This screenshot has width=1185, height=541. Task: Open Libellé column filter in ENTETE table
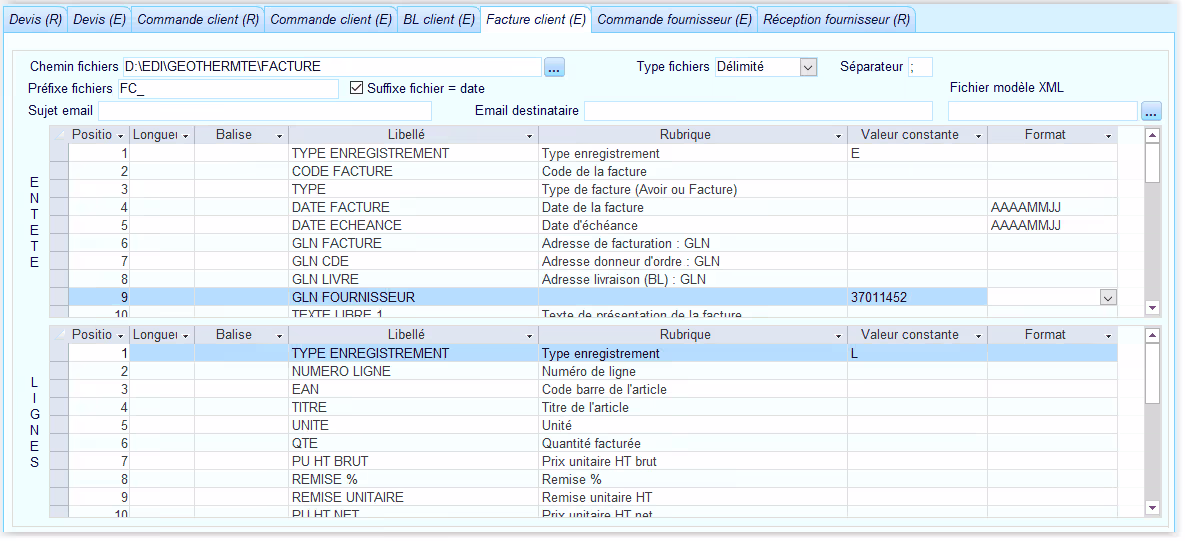530,136
